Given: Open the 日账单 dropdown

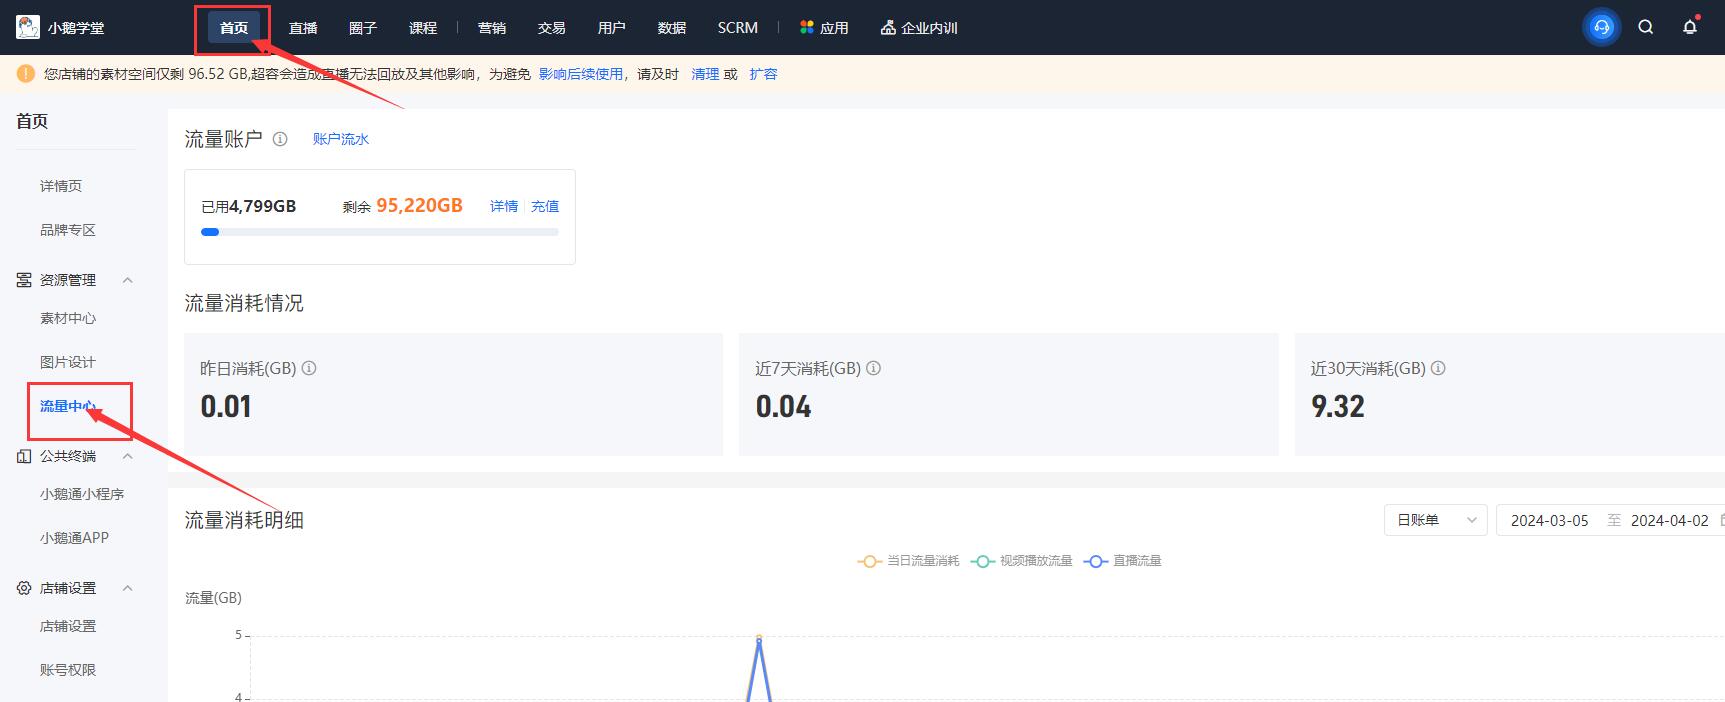Looking at the screenshot, I should point(1435,520).
